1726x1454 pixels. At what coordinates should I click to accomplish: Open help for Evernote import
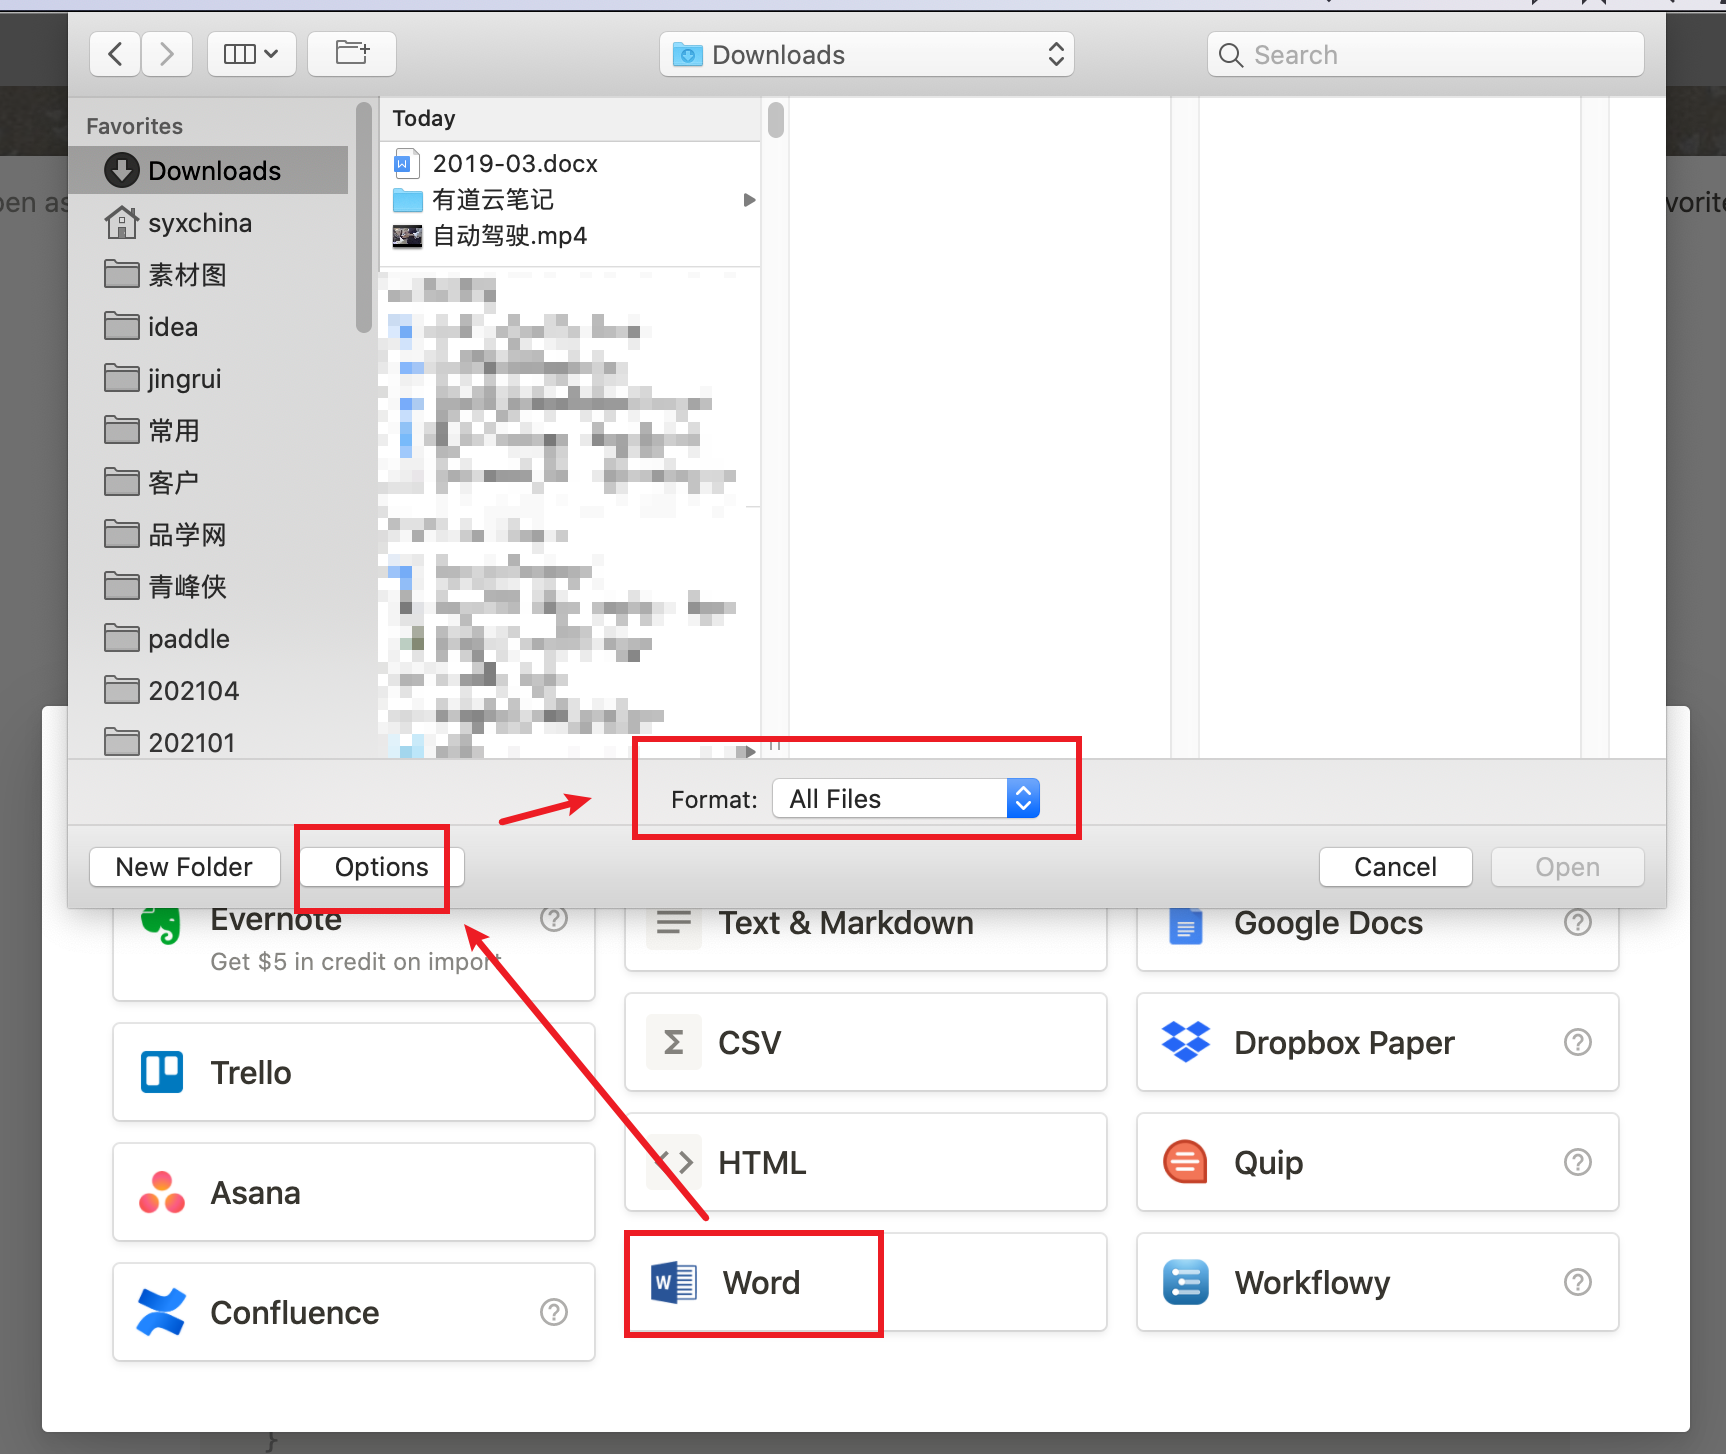tap(553, 918)
